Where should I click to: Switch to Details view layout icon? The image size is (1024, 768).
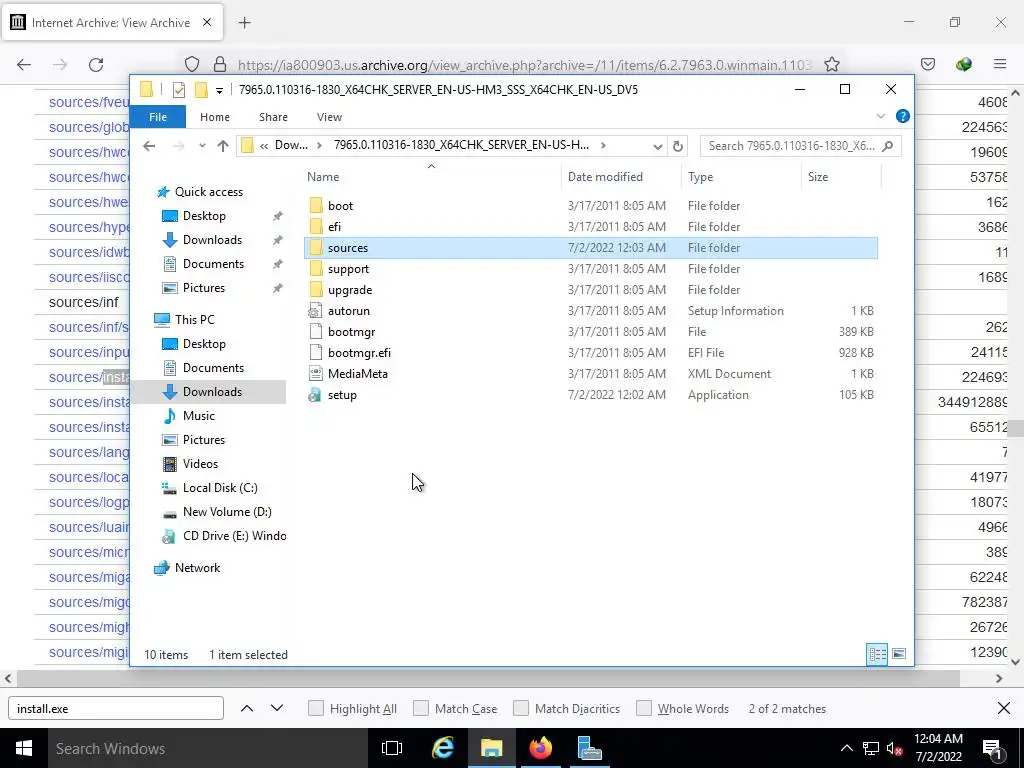(x=877, y=654)
